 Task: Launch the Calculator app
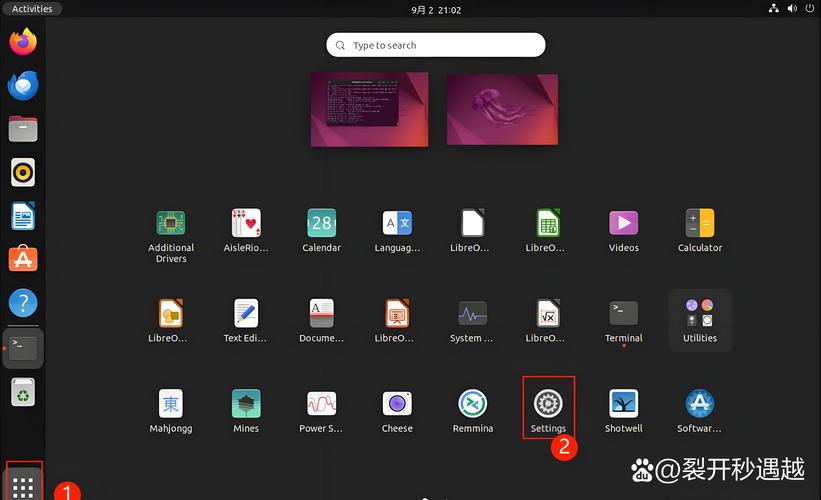coord(700,230)
